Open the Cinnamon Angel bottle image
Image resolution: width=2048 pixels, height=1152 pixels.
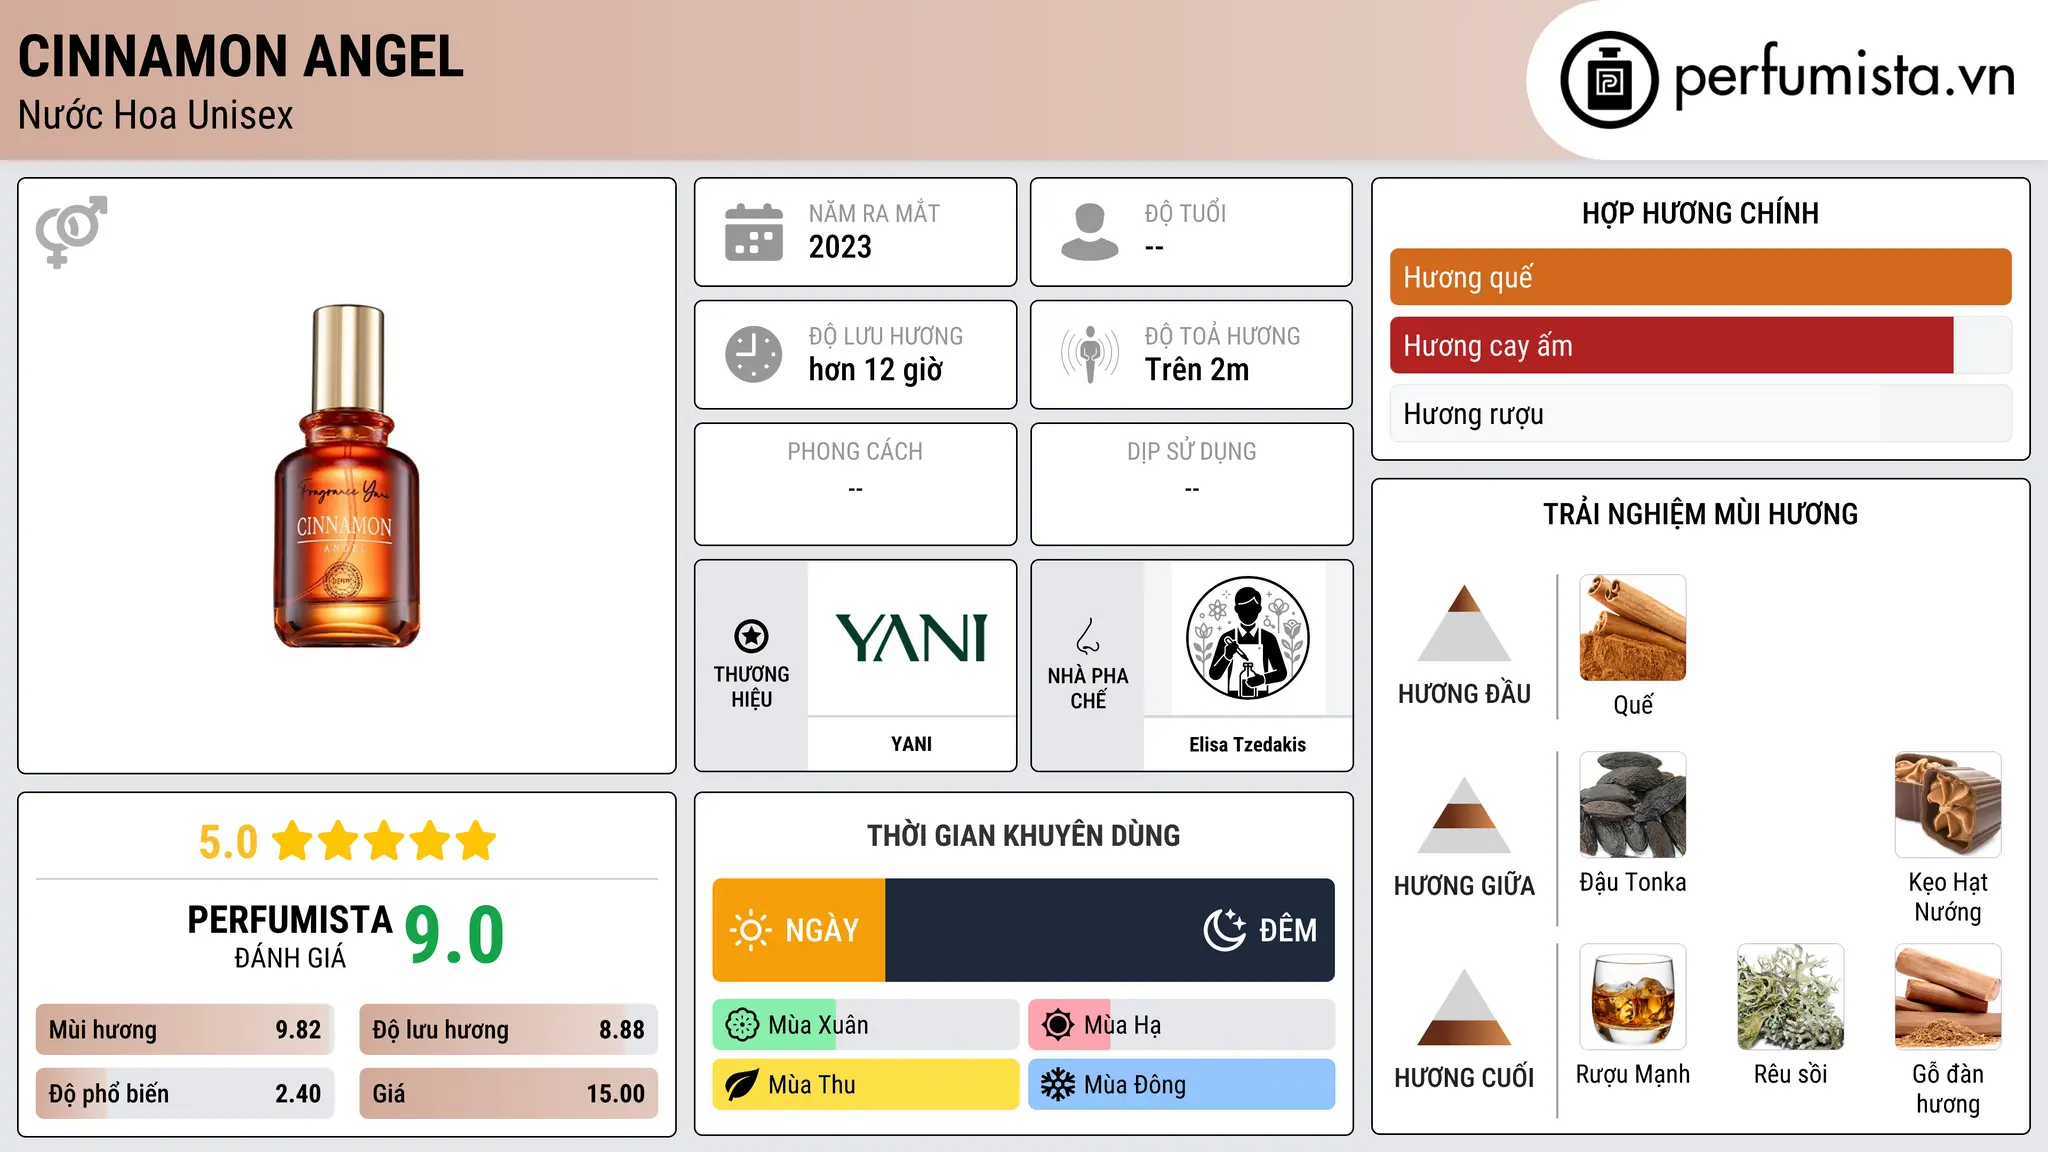click(x=347, y=476)
